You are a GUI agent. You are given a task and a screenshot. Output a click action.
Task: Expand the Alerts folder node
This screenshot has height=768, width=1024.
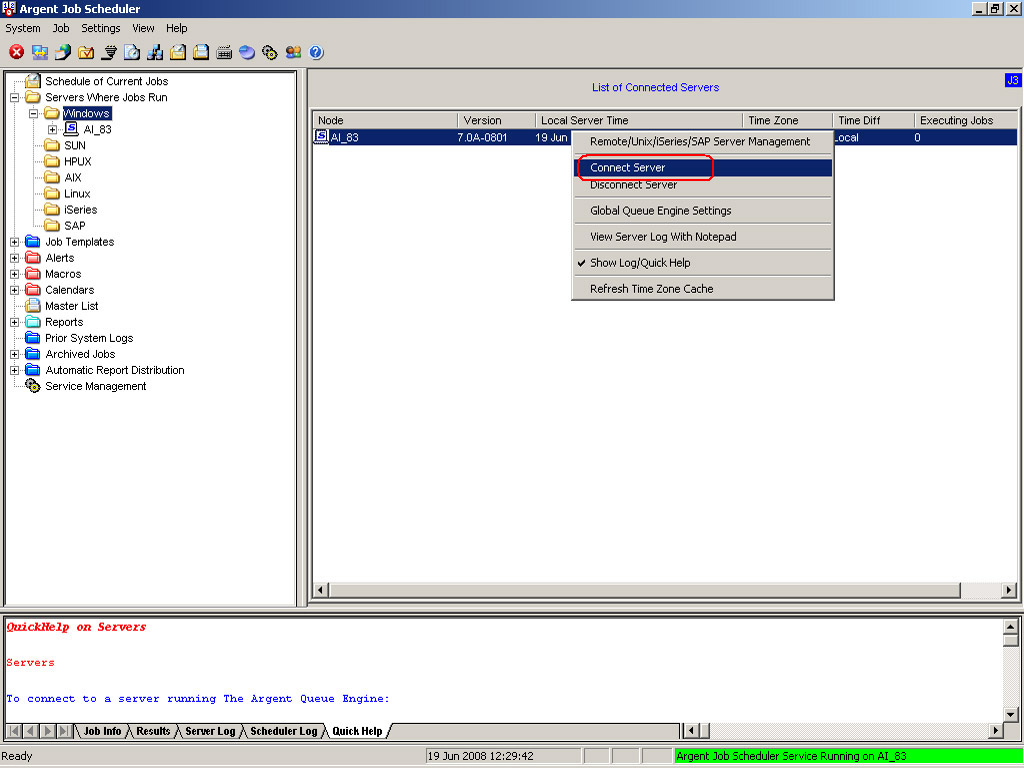tap(14, 258)
